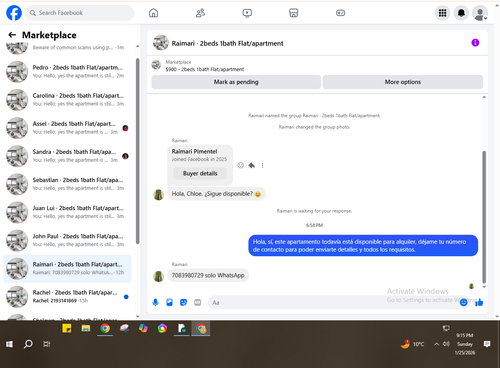
Task: Click the '7083980729 solo WhatsApp' message
Action: click(208, 275)
